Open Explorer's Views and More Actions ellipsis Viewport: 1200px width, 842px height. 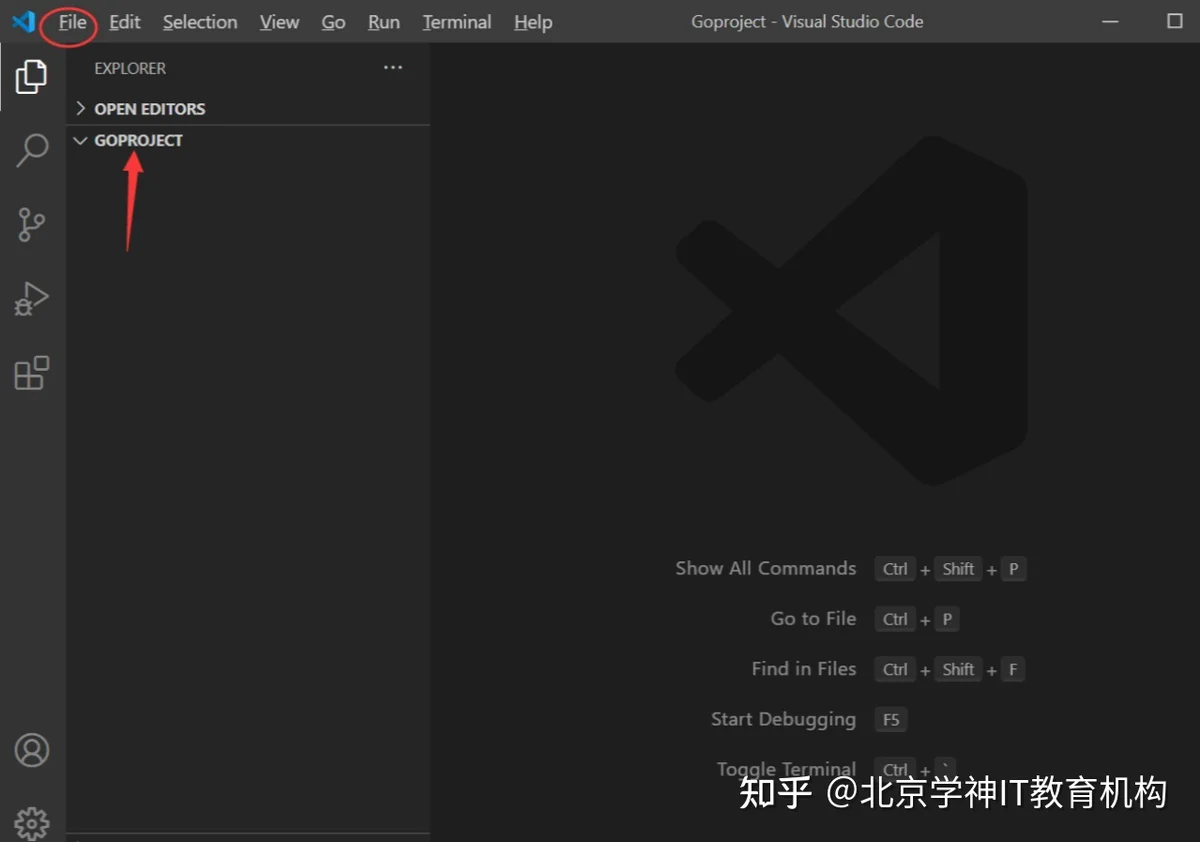point(393,68)
